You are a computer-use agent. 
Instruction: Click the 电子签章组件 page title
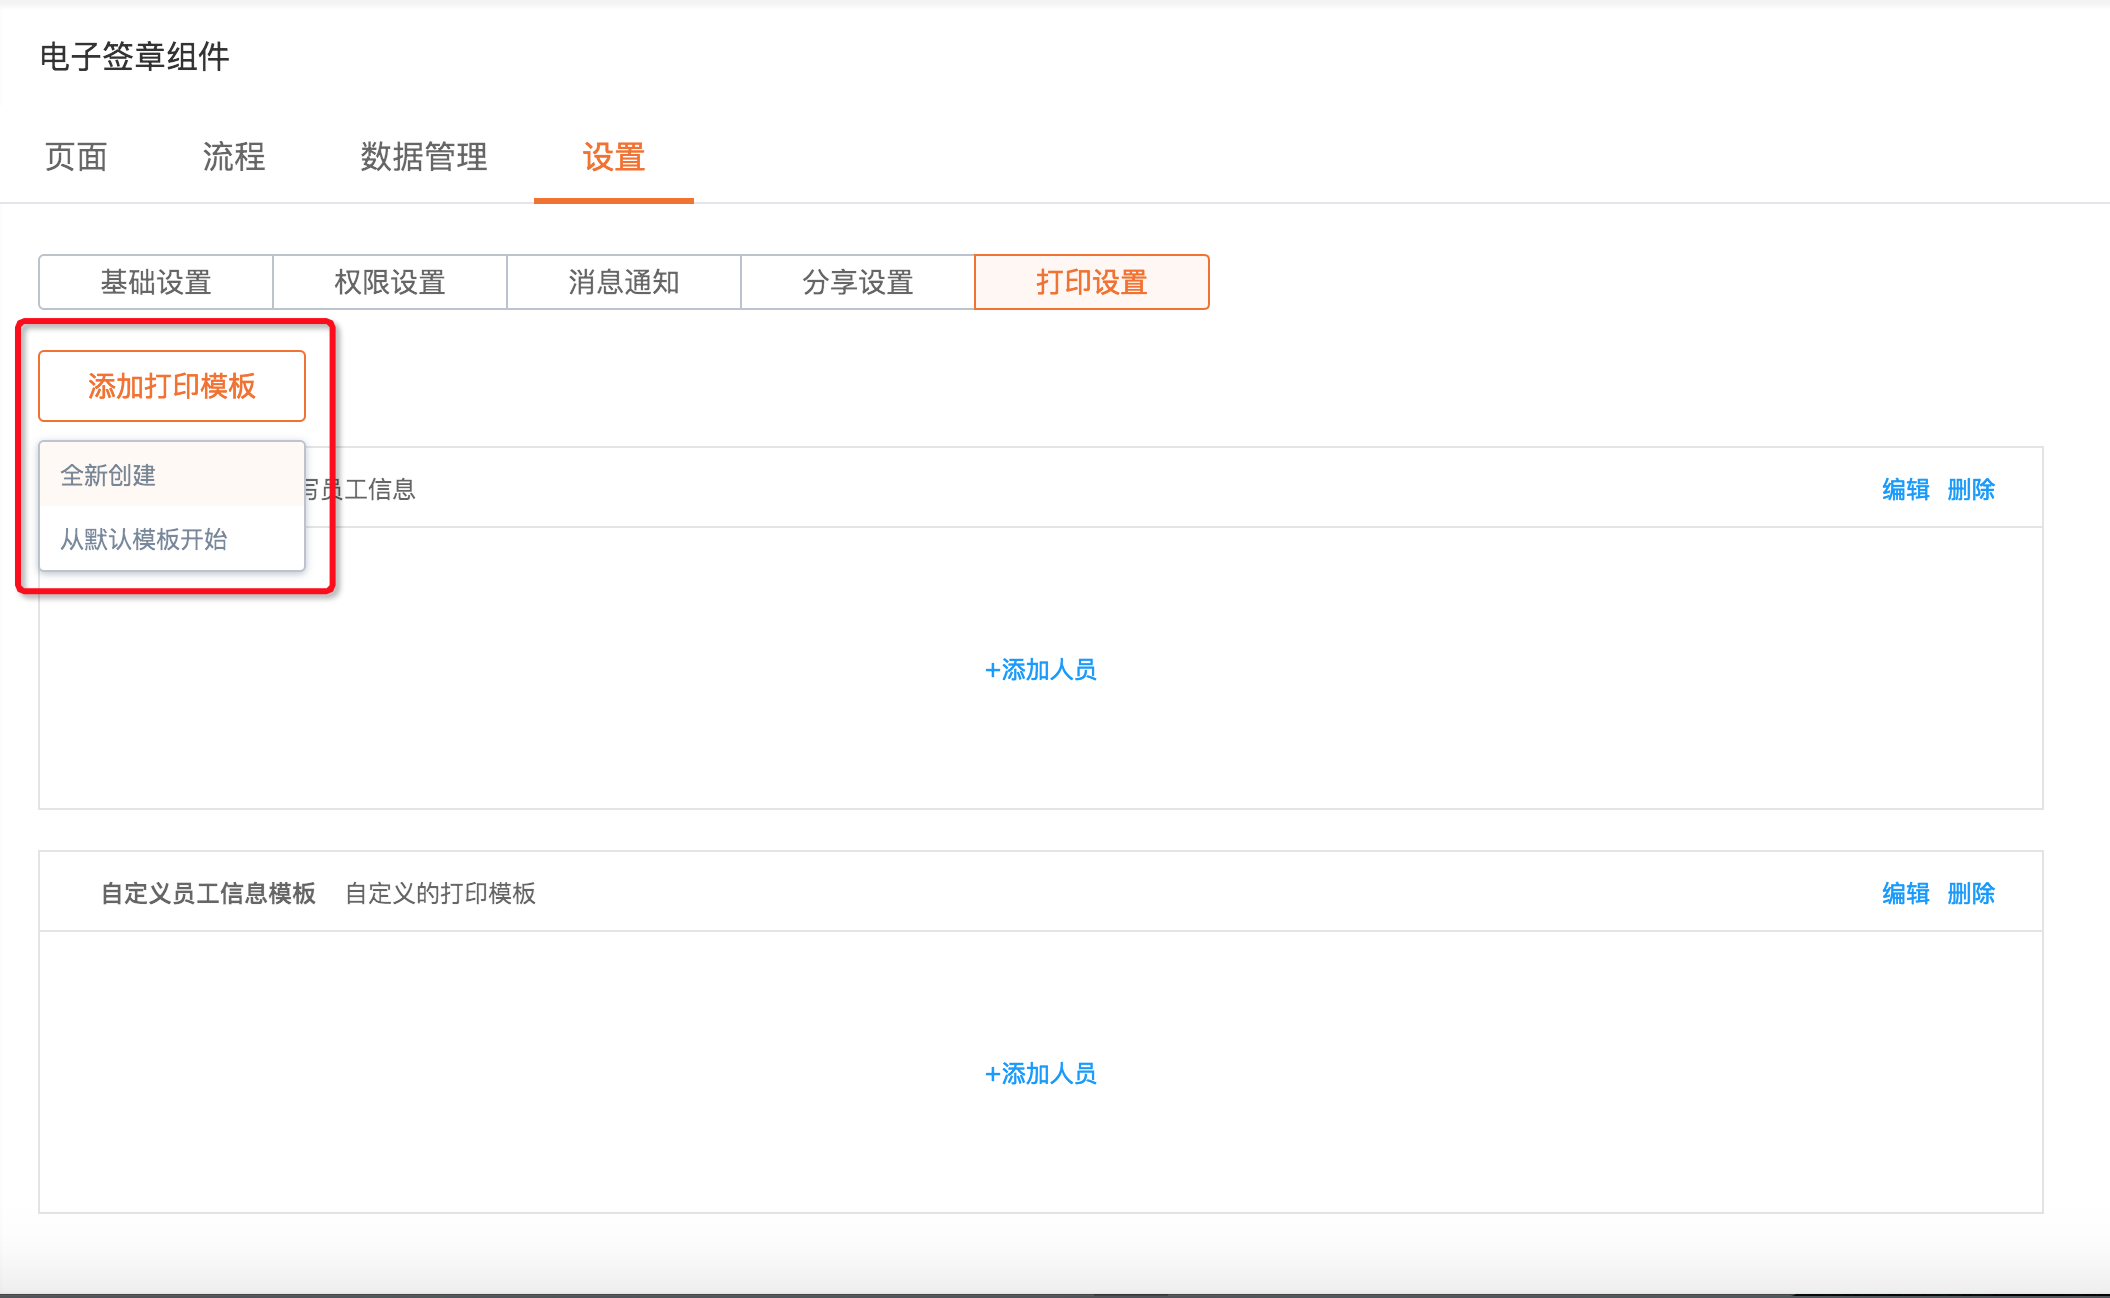coord(135,57)
